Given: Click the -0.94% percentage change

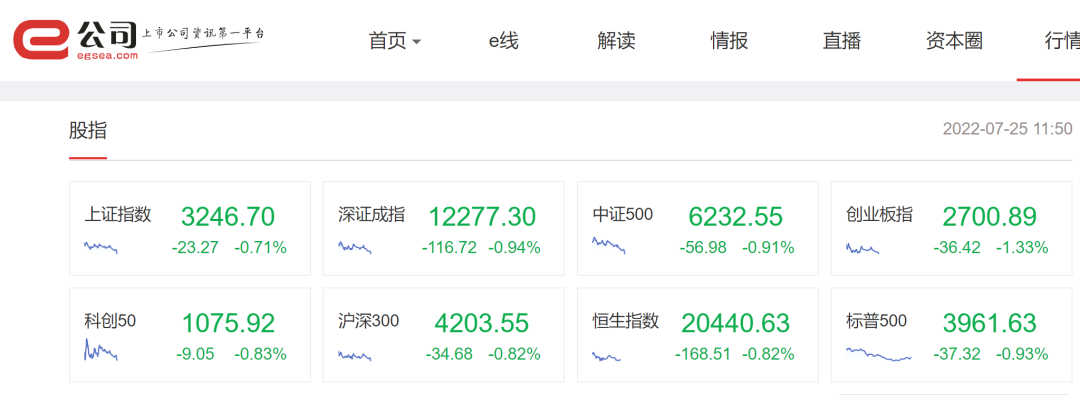Looking at the screenshot, I should 515,247.
